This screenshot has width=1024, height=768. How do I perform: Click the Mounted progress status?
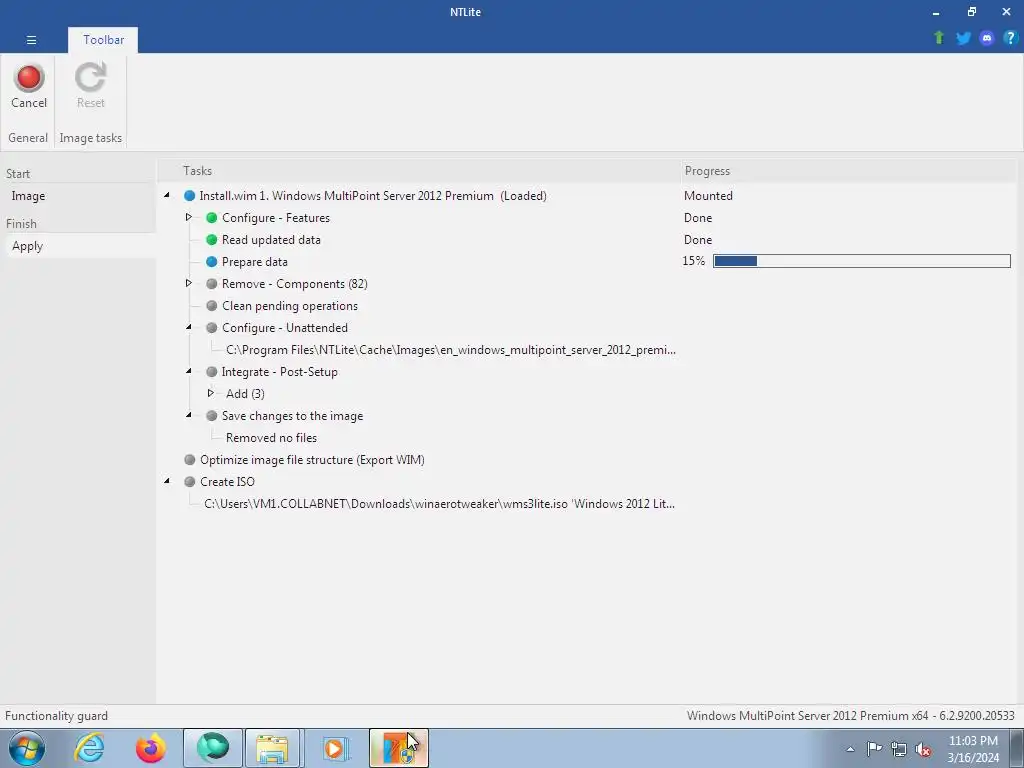coord(708,196)
